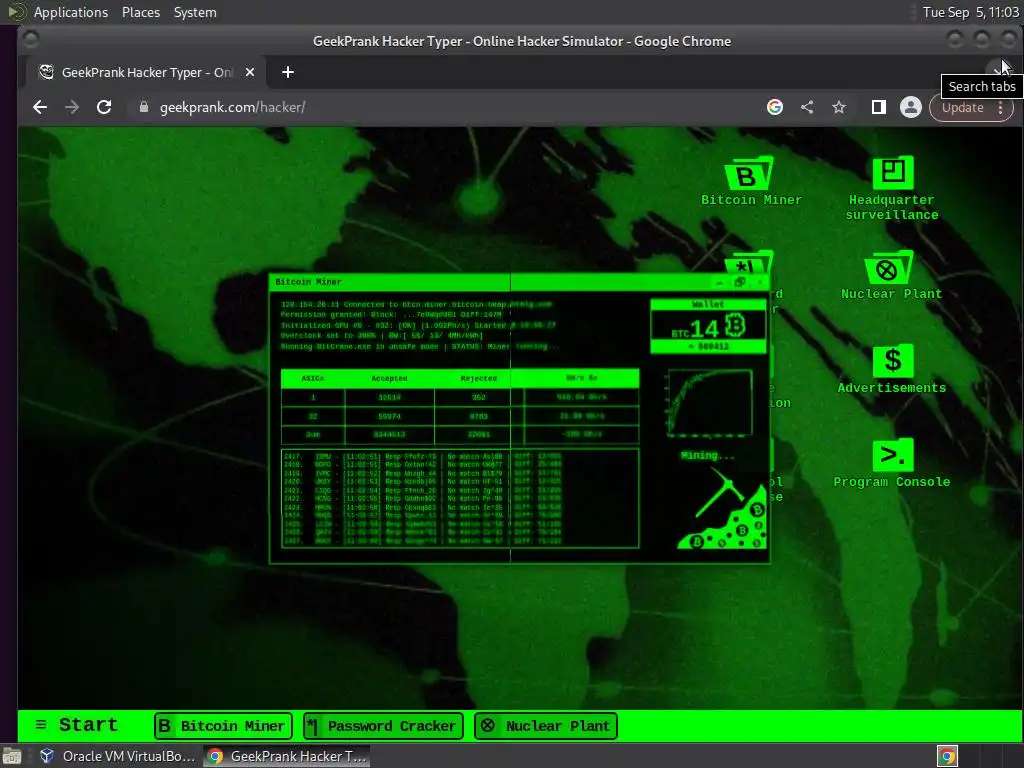Maximize the Bitcoin Miner inner window
Image resolution: width=1024 pixels, height=768 pixels.
point(739,282)
